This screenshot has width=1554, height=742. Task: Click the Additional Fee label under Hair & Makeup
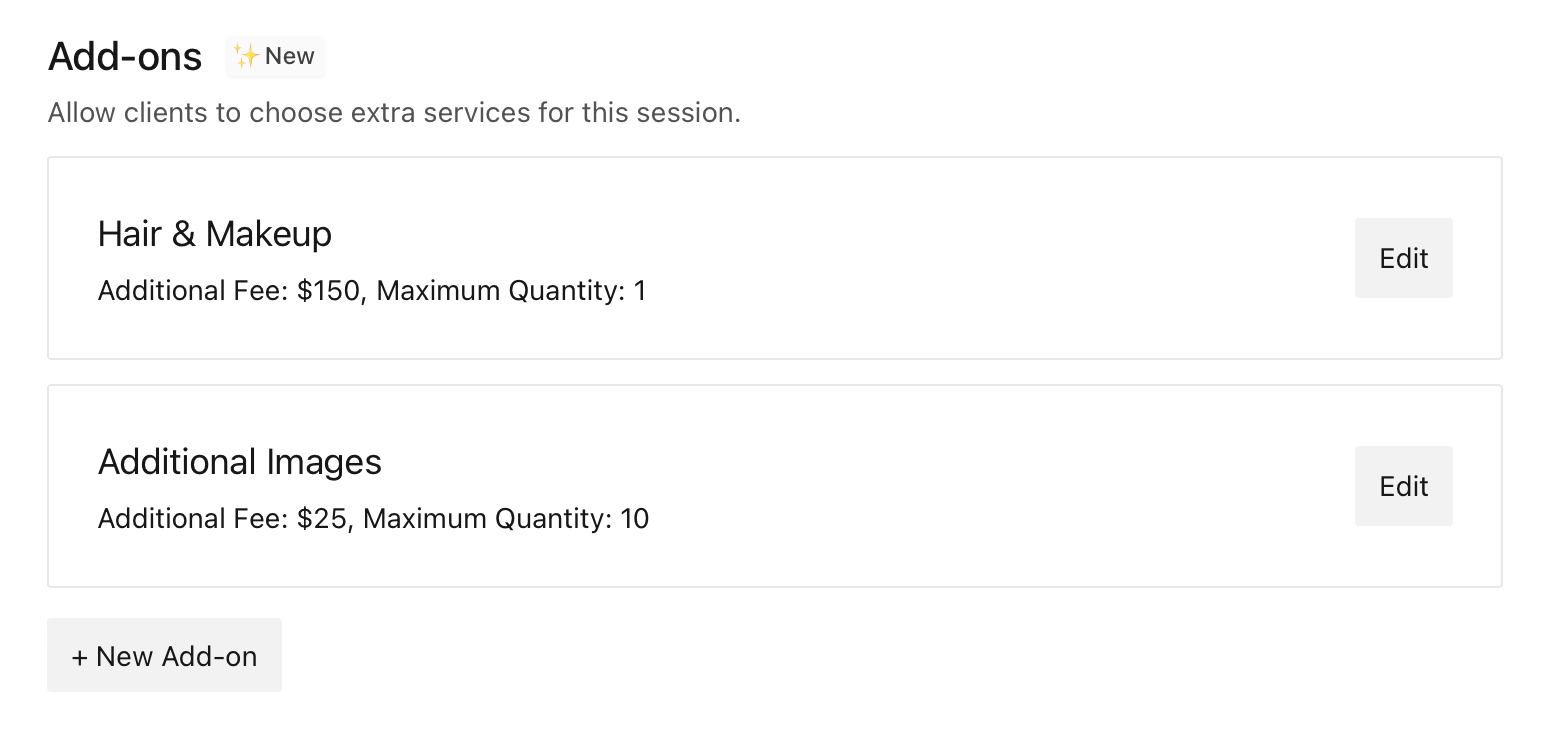click(194, 291)
